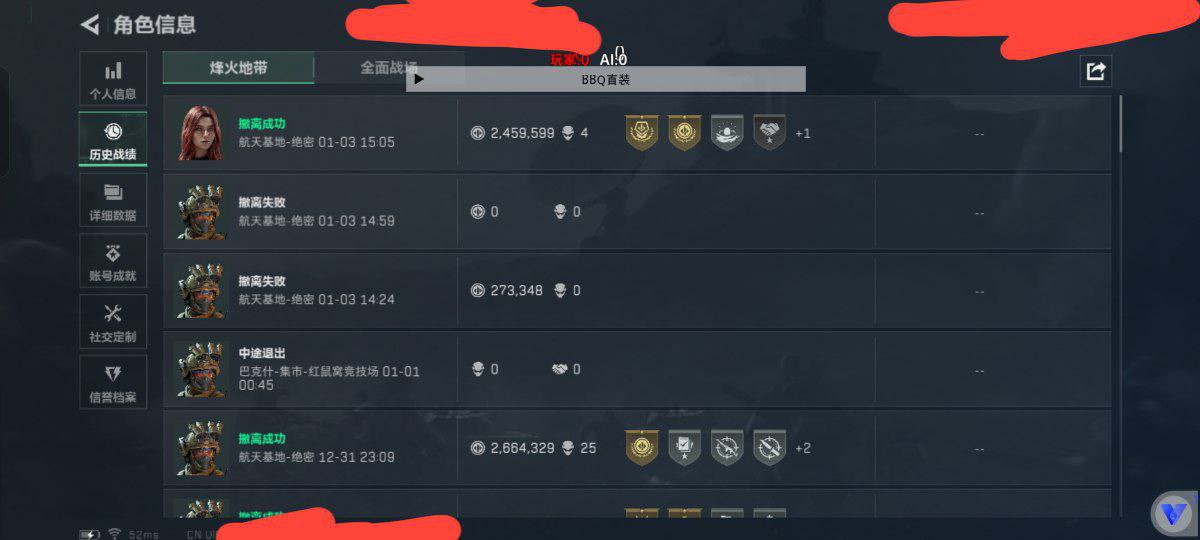Go back using the arrow beside 角色信息
The width and height of the screenshot is (1200, 540).
click(x=90, y=24)
